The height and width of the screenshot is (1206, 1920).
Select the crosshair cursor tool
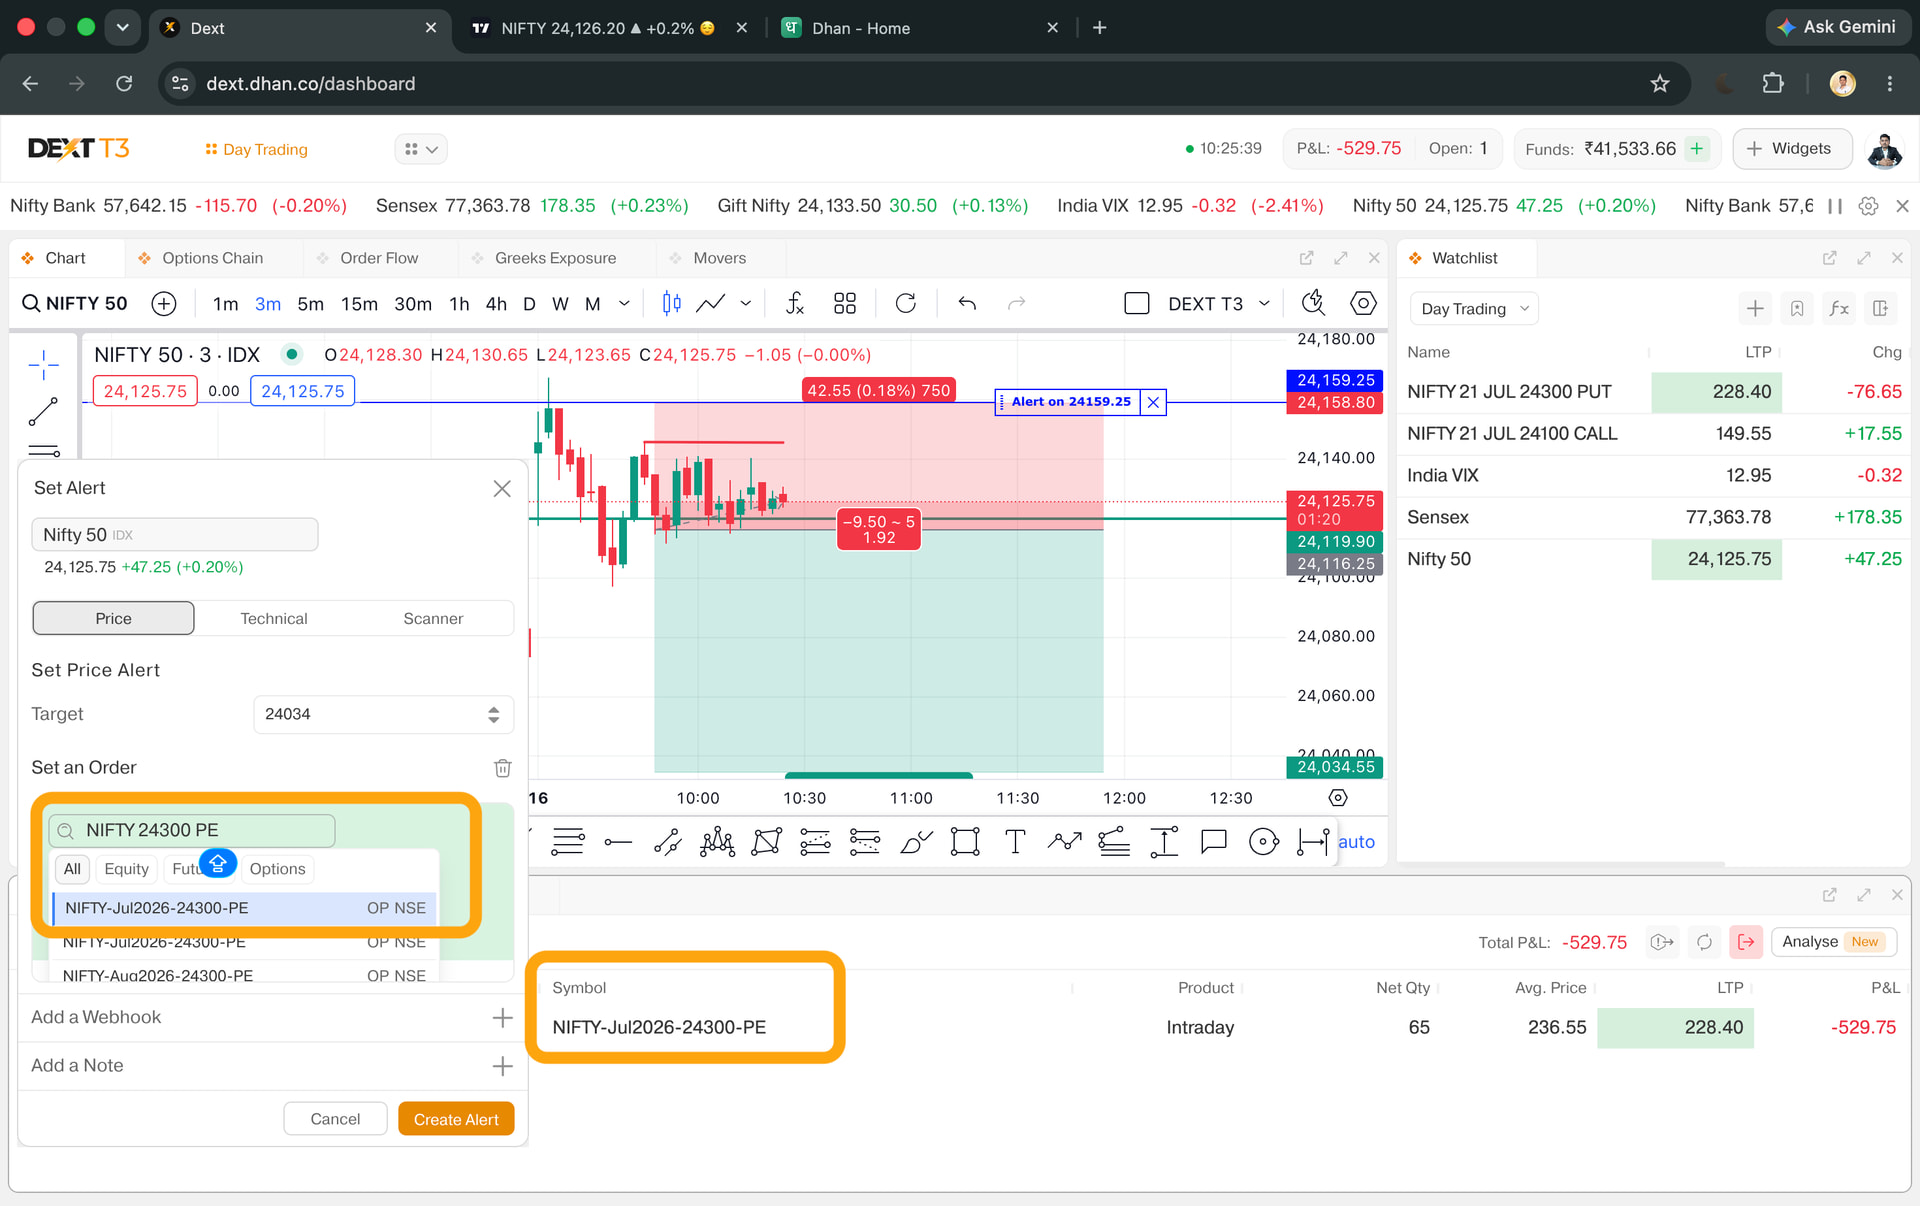(43, 365)
